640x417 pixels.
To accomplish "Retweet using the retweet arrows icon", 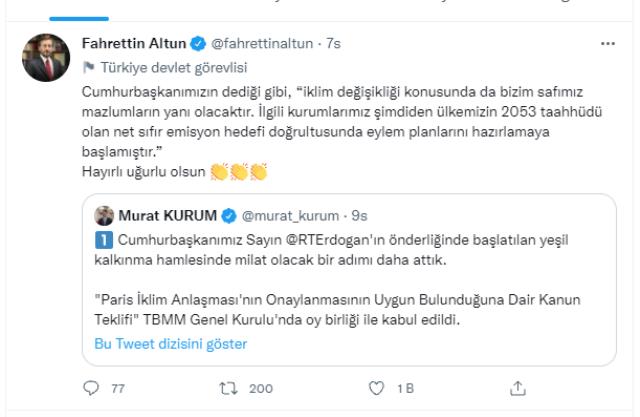I will [x=228, y=388].
